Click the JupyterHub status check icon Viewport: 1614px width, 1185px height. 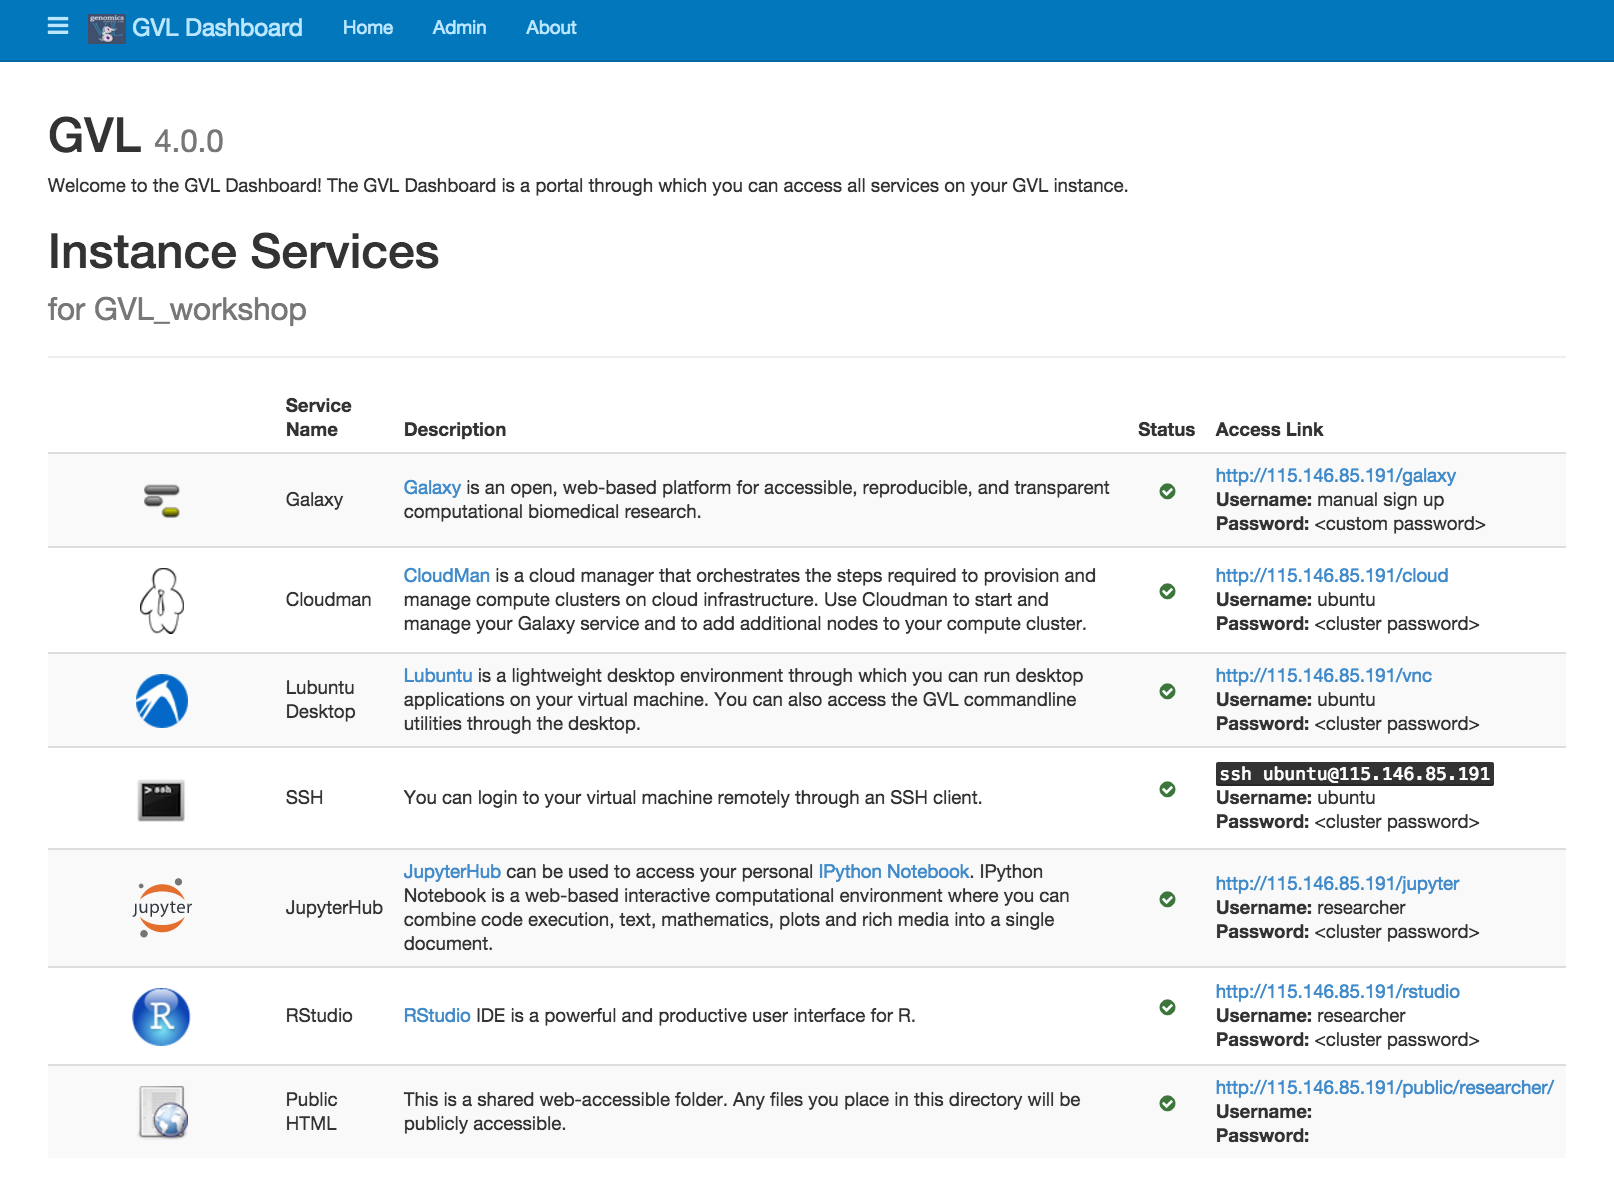(x=1167, y=899)
